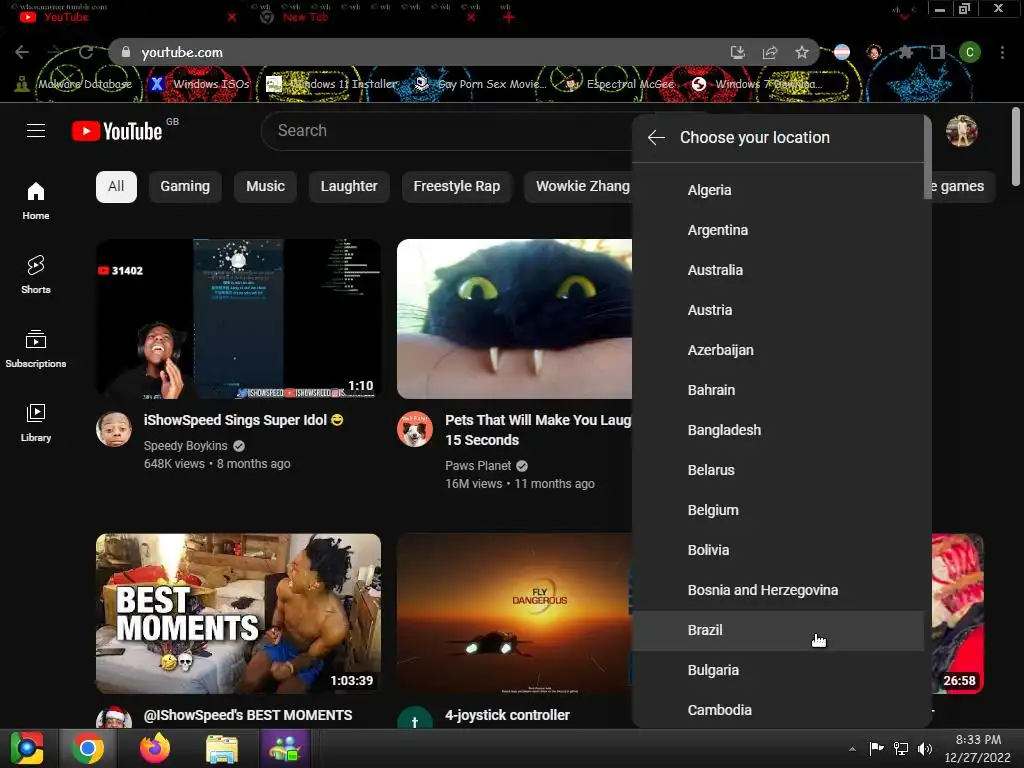
Task: Choose Cambodia as location
Action: click(778, 710)
